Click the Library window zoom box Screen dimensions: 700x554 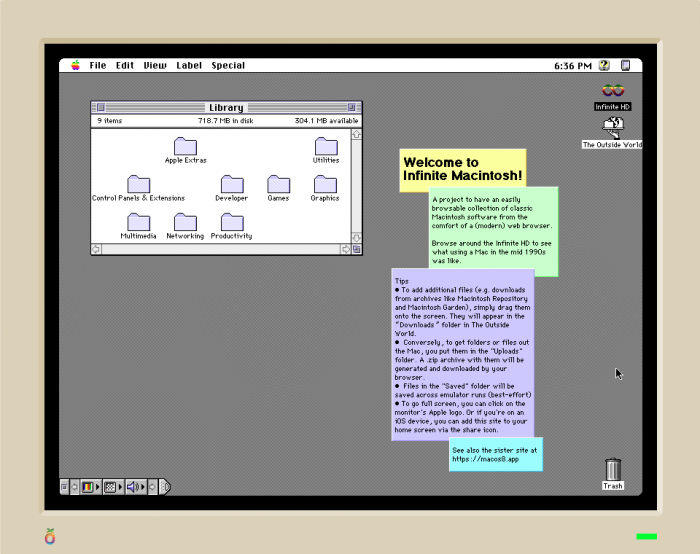[x=351, y=108]
